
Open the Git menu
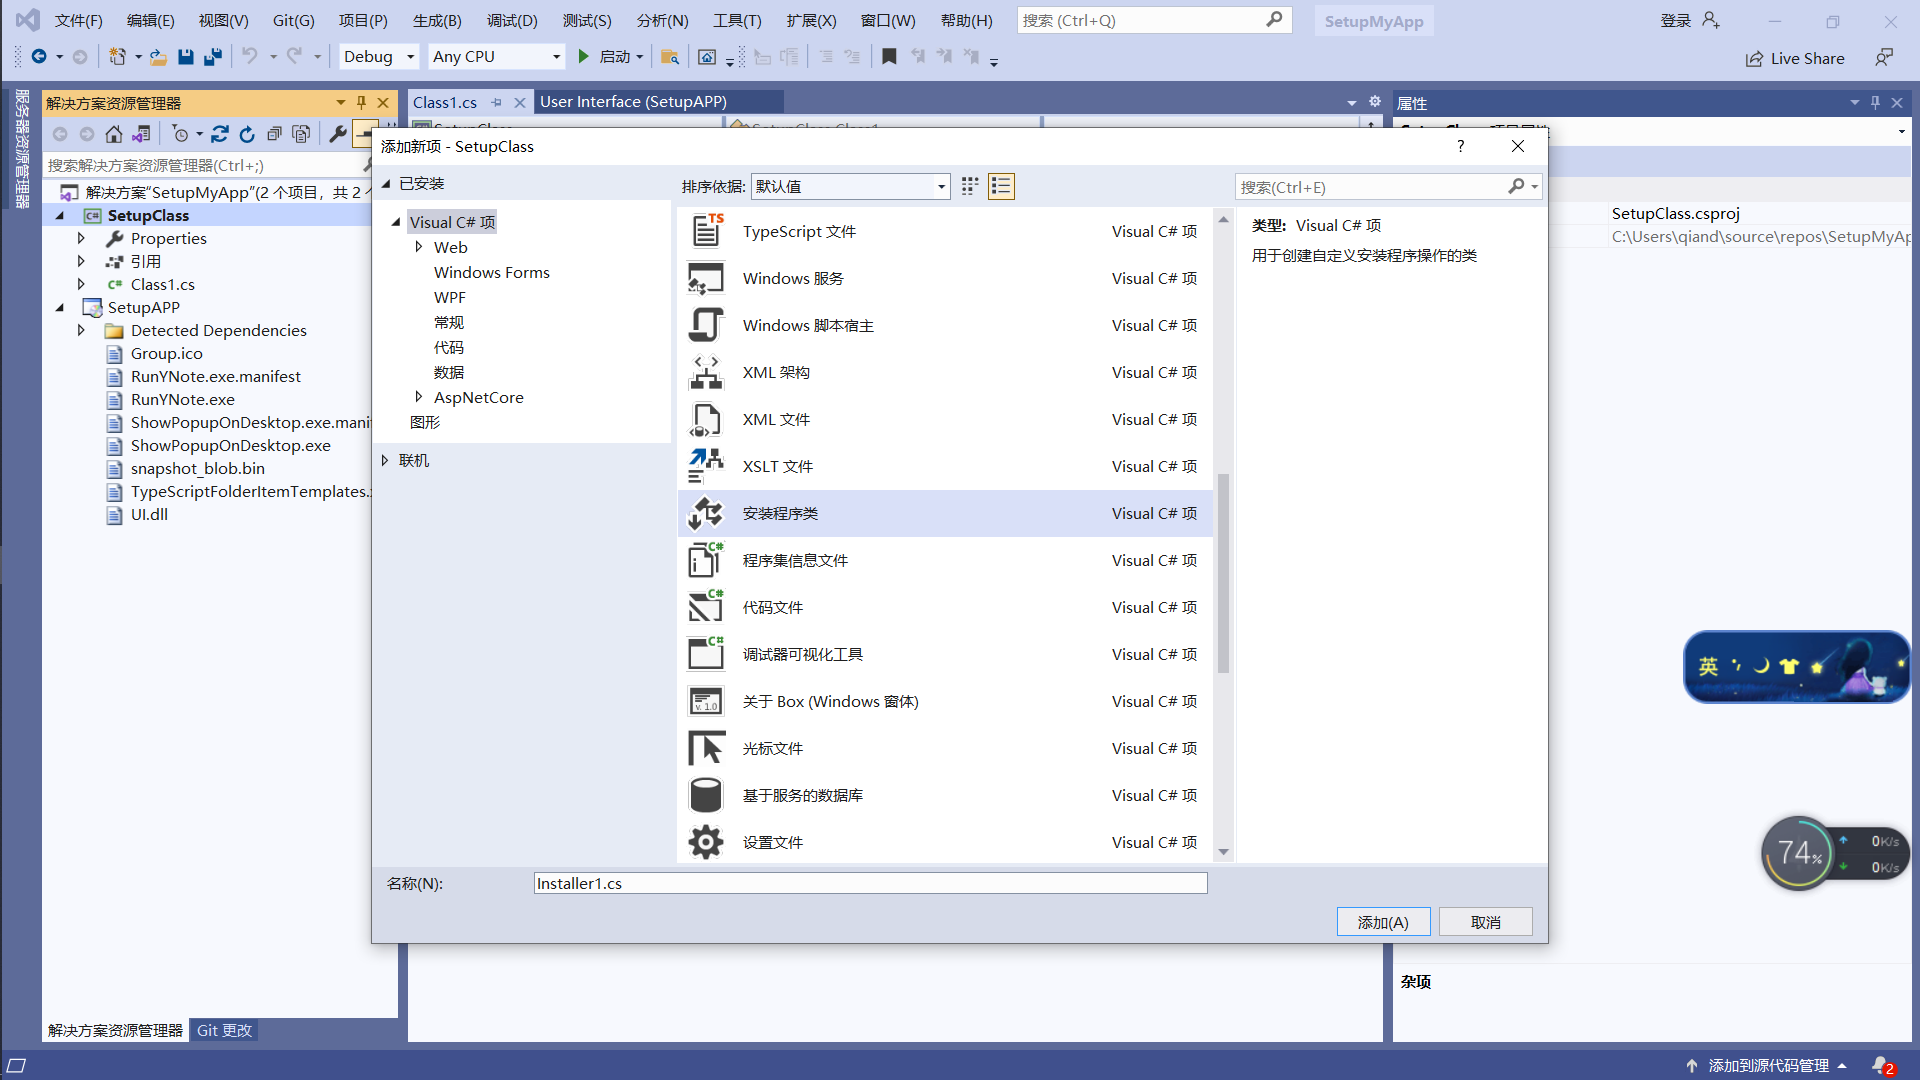[x=293, y=20]
